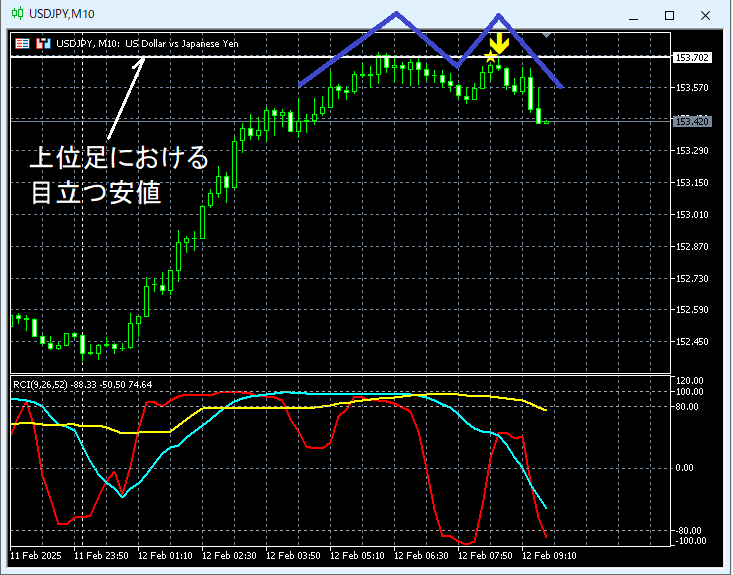Close the USDJPY,M10 chart window
Screen dimensions: 733x575
pyautogui.click(x=705, y=15)
